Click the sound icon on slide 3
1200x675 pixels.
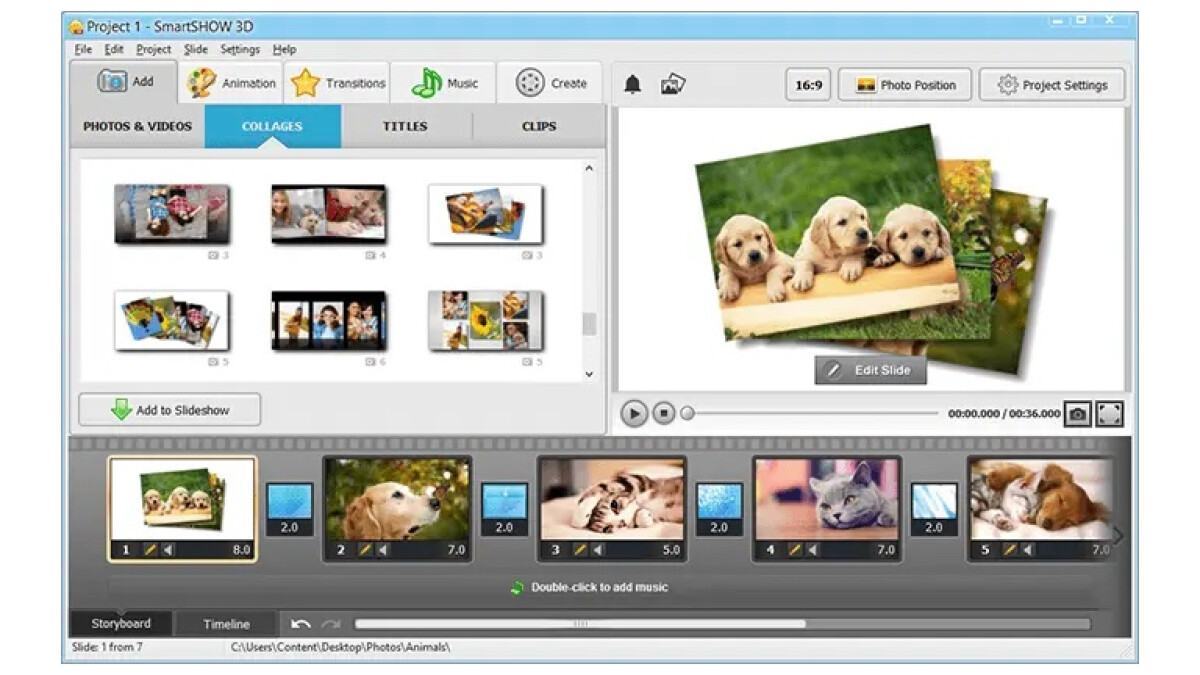598,550
